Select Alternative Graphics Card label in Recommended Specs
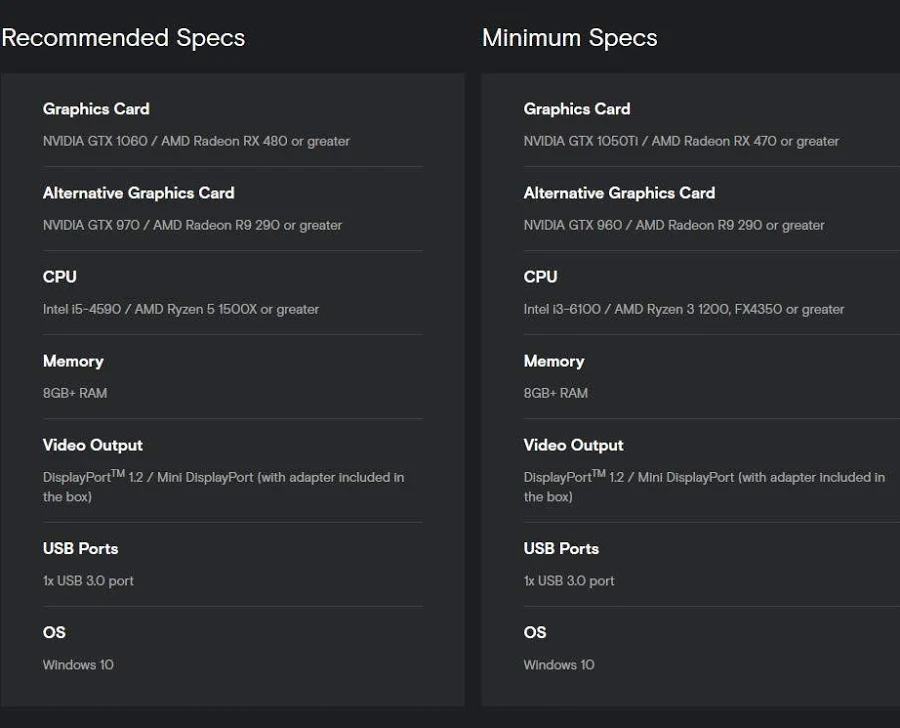Viewport: 900px width, 728px height. click(138, 193)
